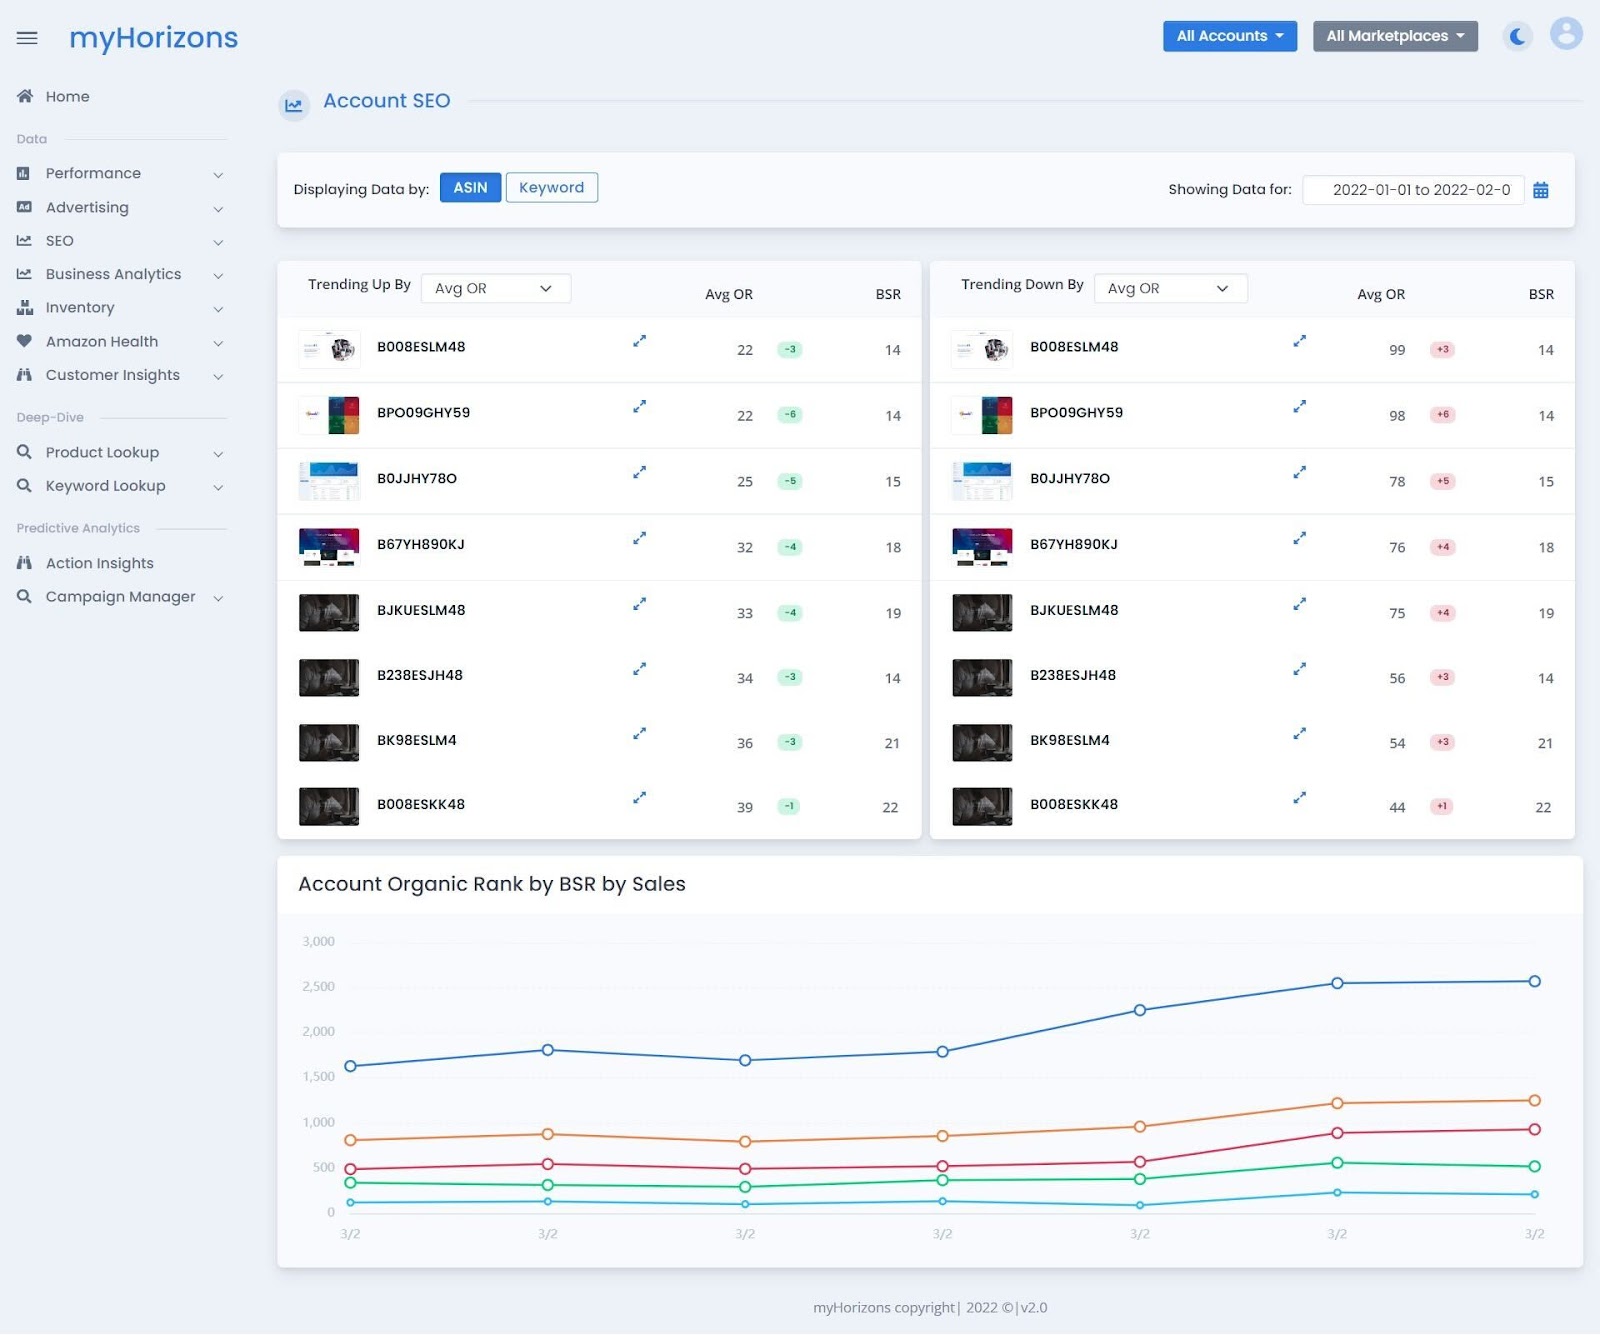Open the Trending Up By Avg OR dropdown
Image resolution: width=1600 pixels, height=1335 pixels.
pyautogui.click(x=496, y=288)
